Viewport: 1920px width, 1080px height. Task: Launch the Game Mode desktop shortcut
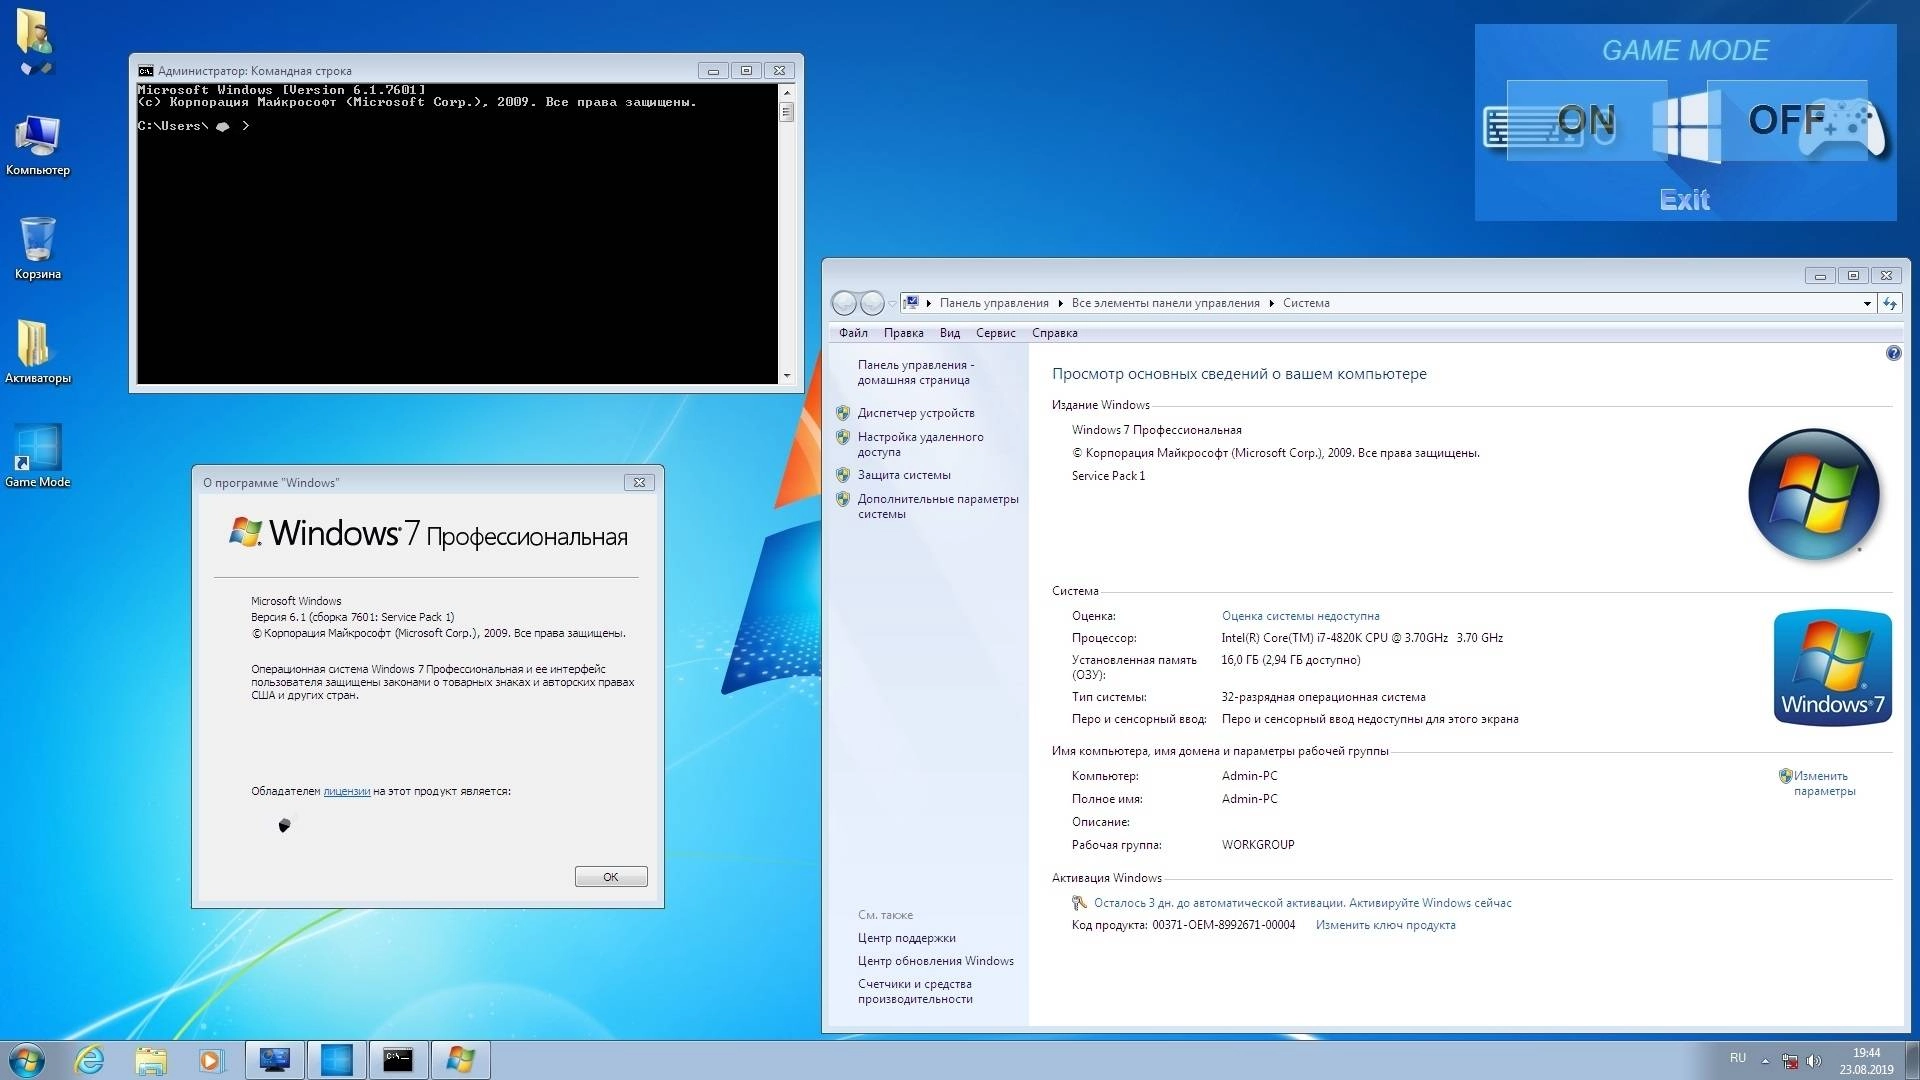click(x=38, y=456)
